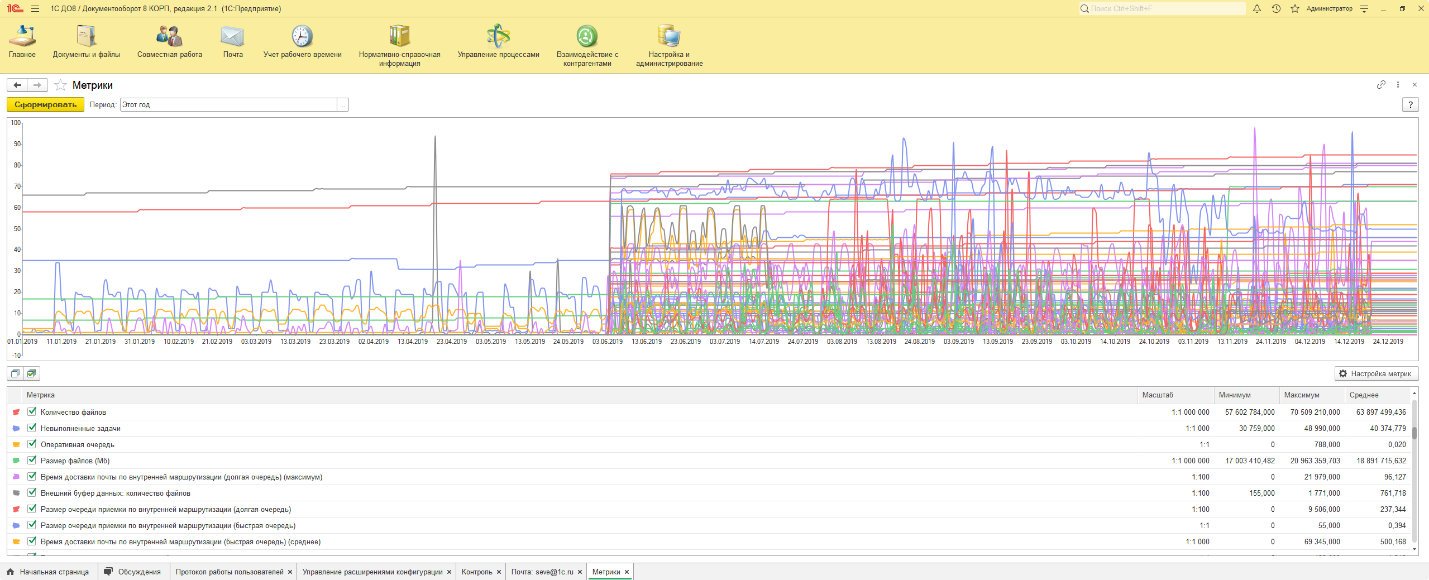Screen dimensions: 1429x580
Task: Open the Почта section icon
Action: 232,37
